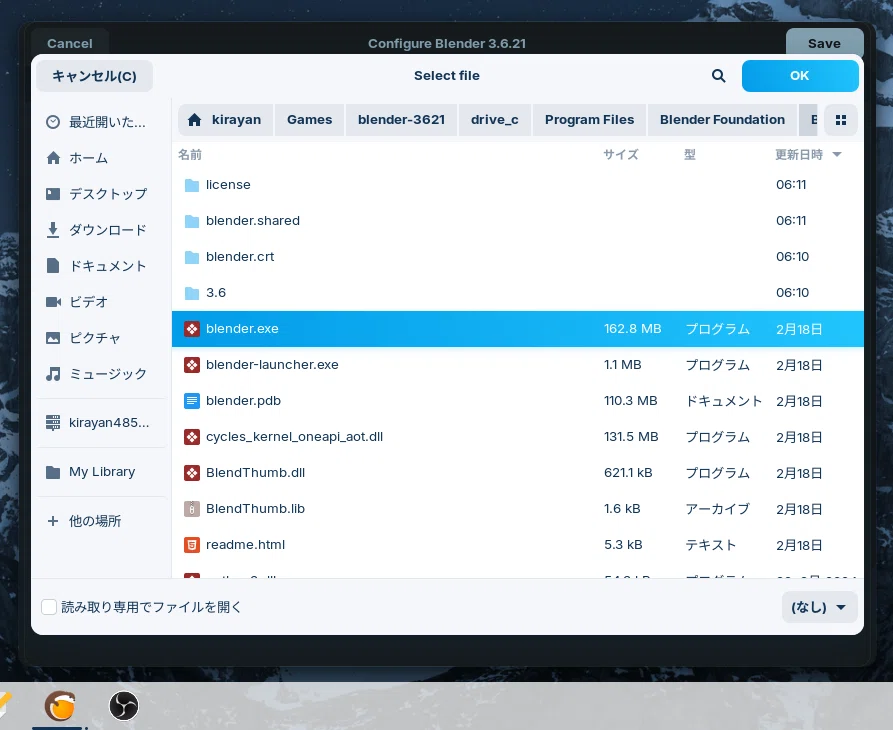Click the 131.5 MB size value

tap(631, 437)
